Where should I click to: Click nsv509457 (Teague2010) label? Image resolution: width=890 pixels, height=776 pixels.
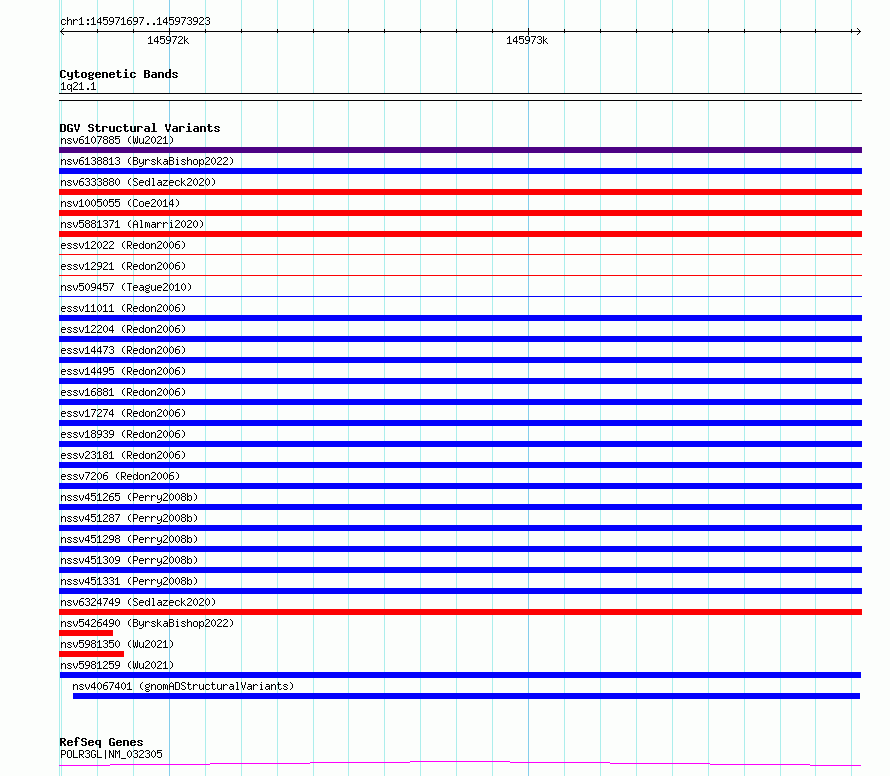(126, 287)
